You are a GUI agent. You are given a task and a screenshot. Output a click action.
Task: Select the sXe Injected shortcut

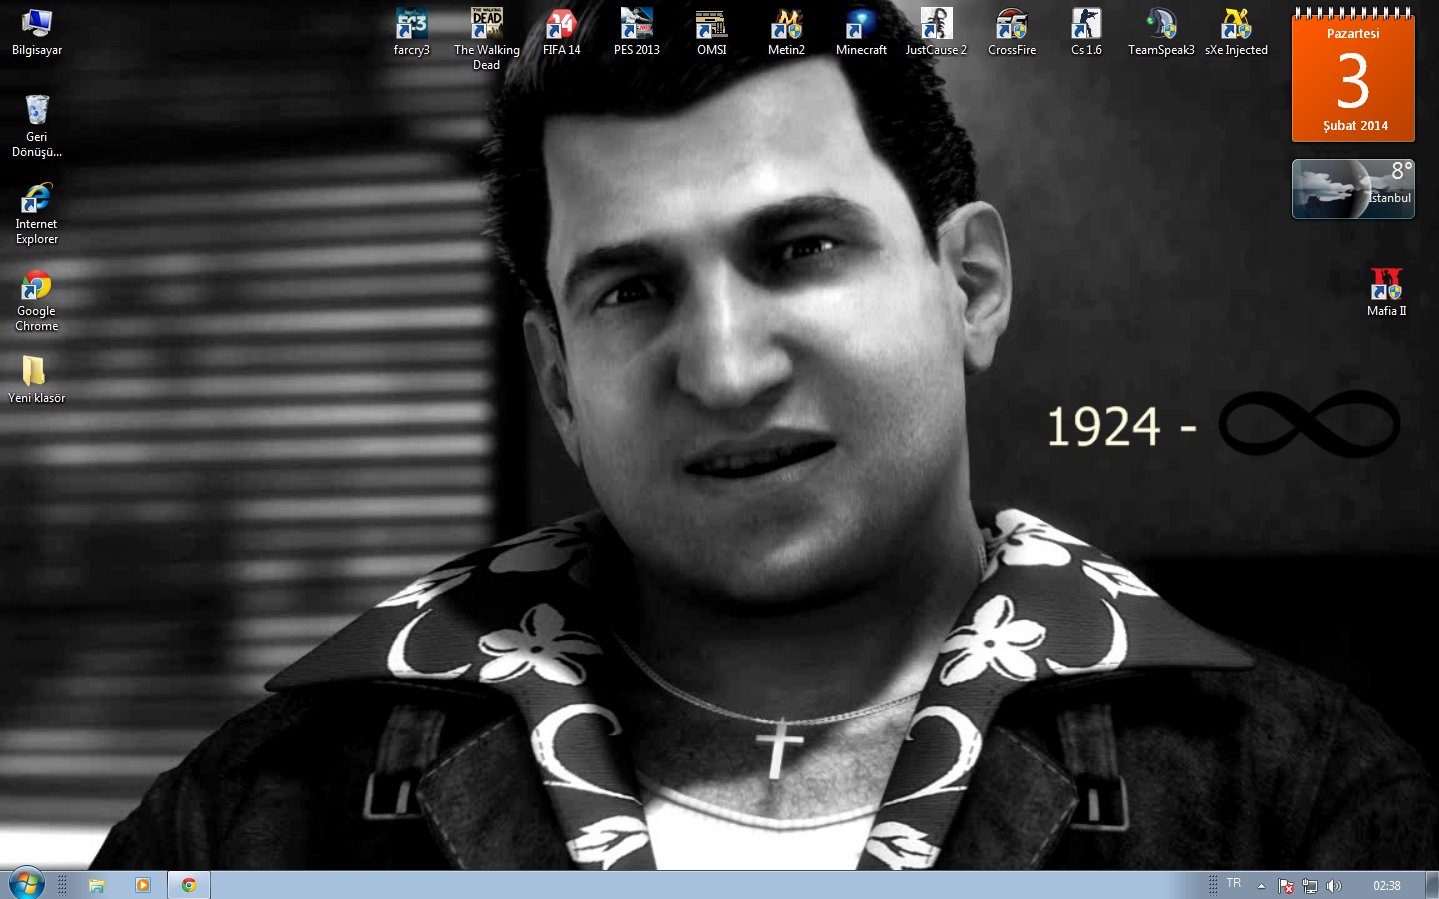click(x=1237, y=32)
